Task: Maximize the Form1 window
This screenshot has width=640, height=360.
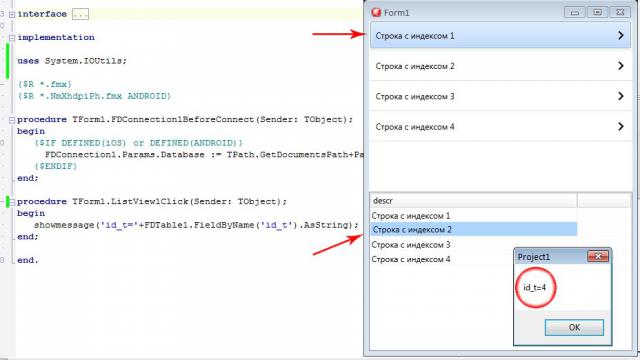Action: (x=597, y=12)
